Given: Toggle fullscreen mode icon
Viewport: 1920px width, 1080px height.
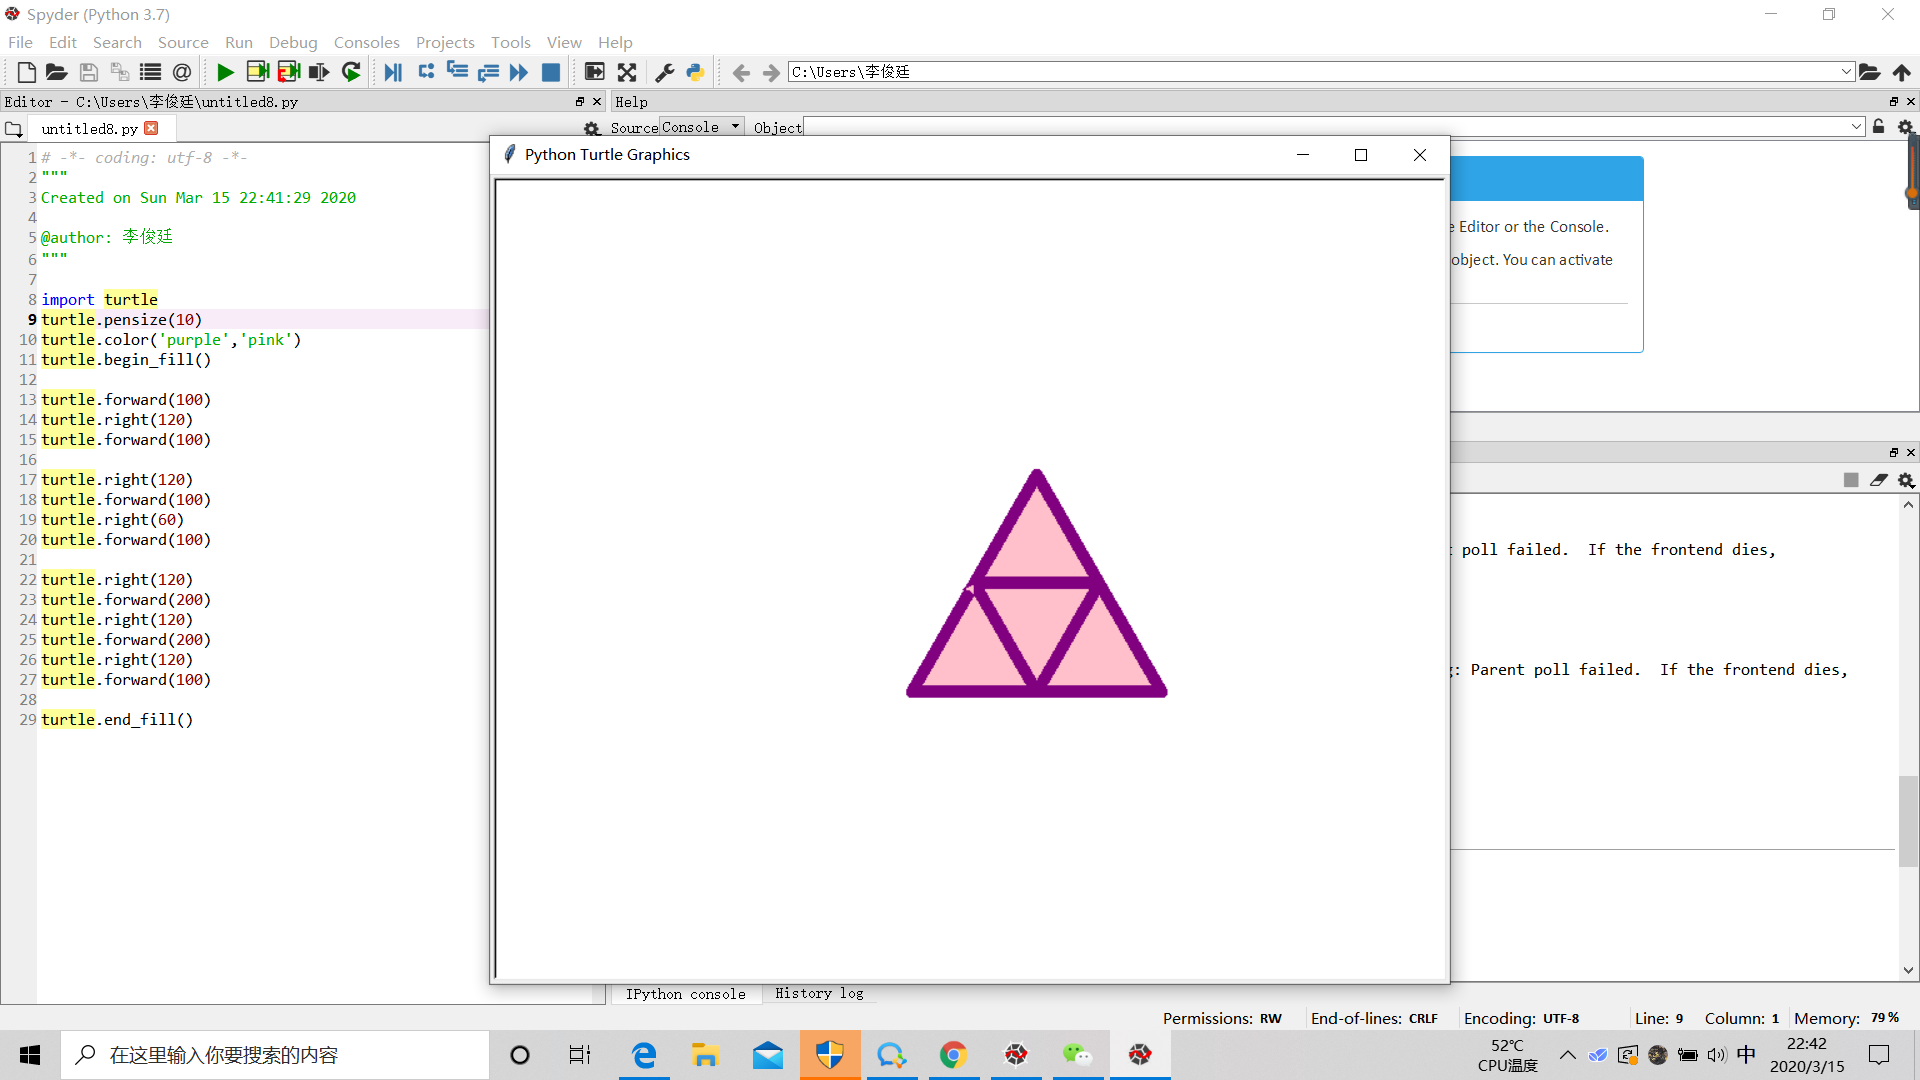Looking at the screenshot, I should [x=627, y=72].
